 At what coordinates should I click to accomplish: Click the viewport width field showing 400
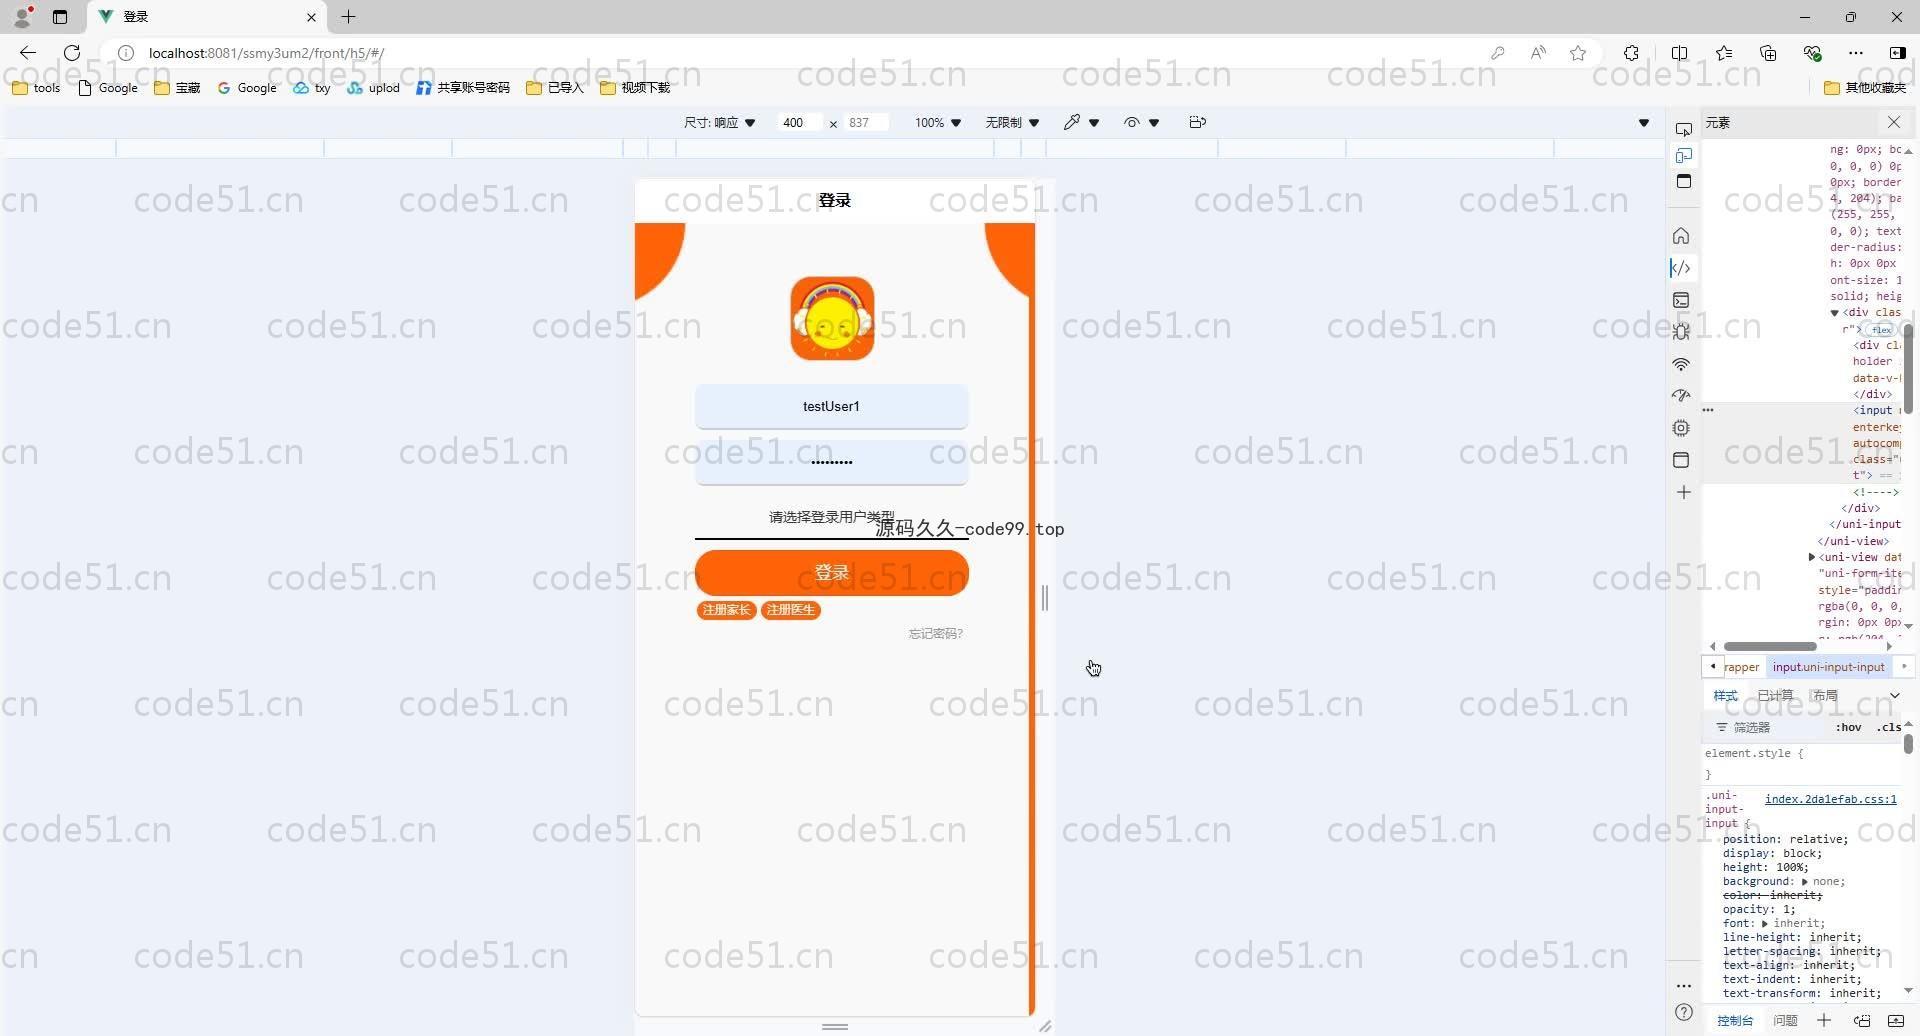point(799,122)
